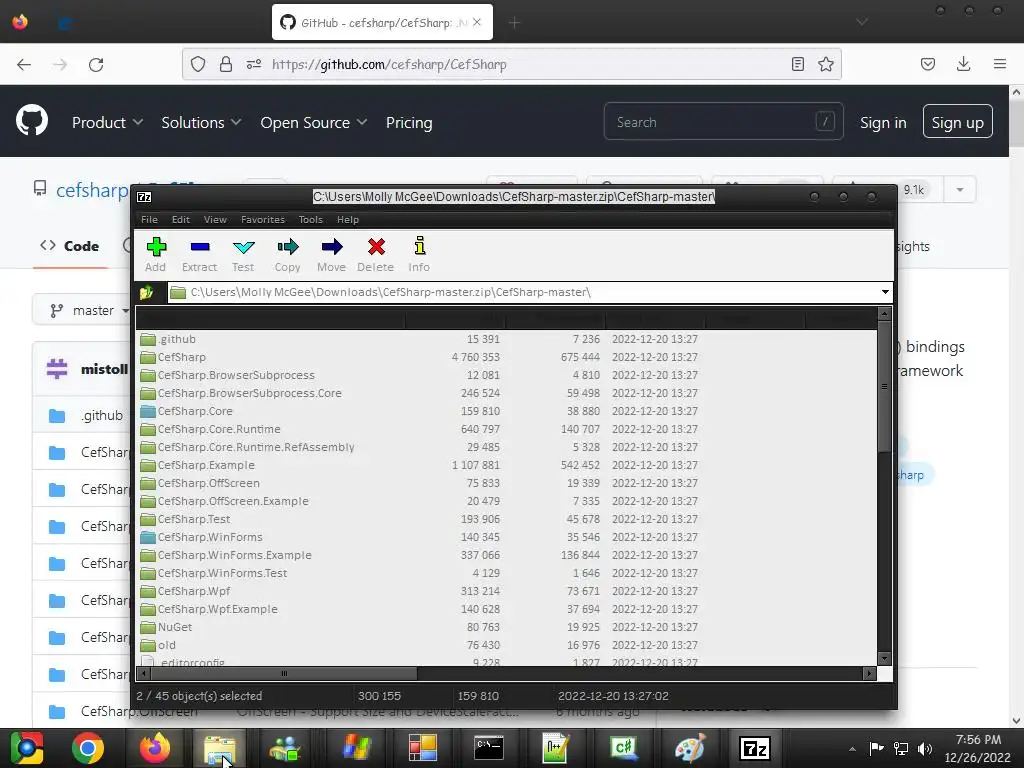
Task: Expand the GitHub Solutions menu
Action: point(201,122)
